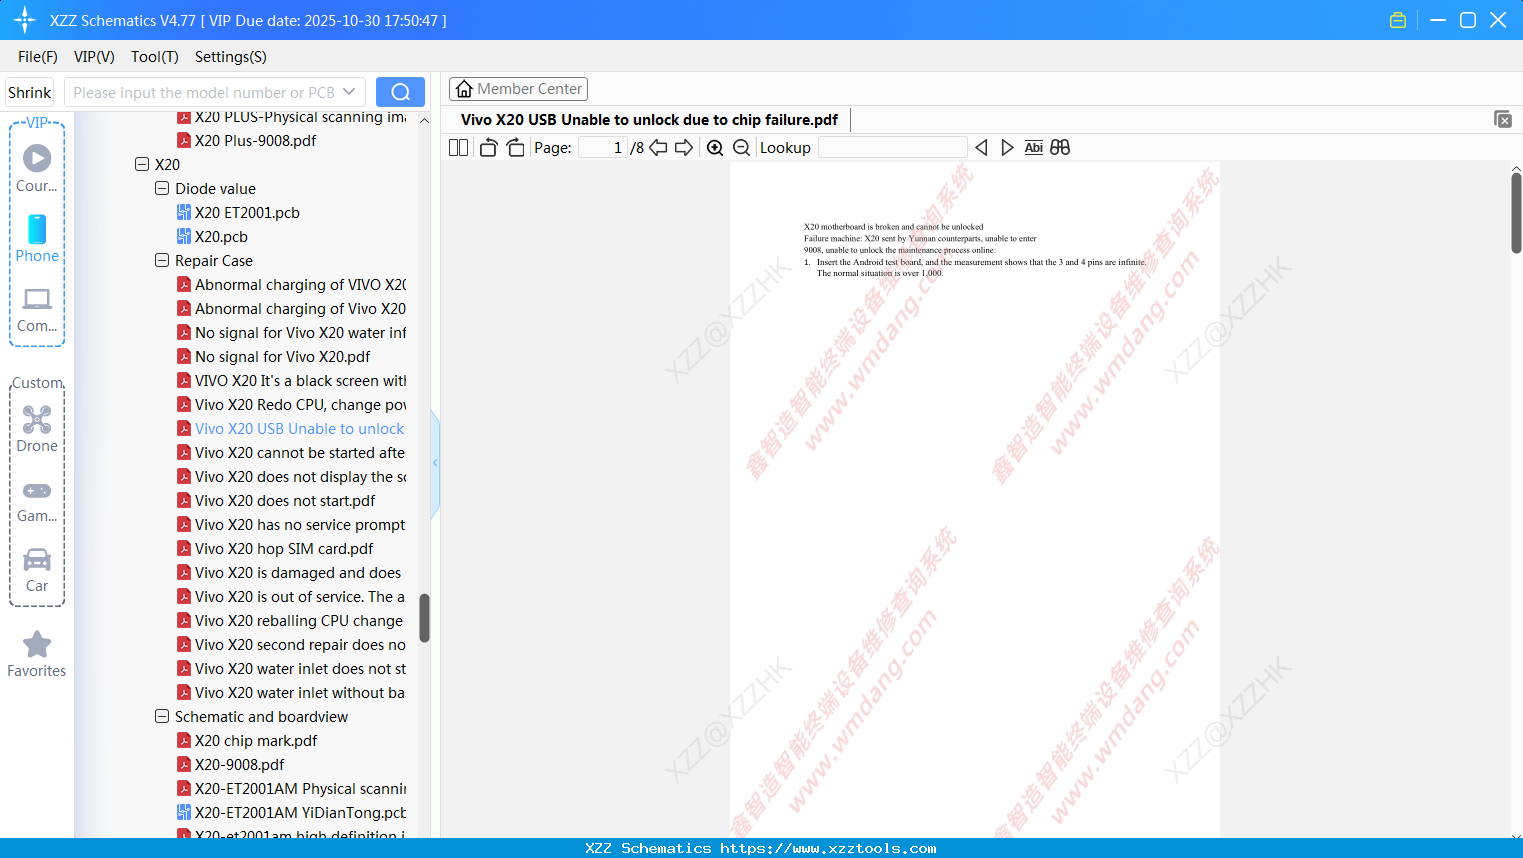
Task: Select the Car category icon
Action: pos(37,570)
